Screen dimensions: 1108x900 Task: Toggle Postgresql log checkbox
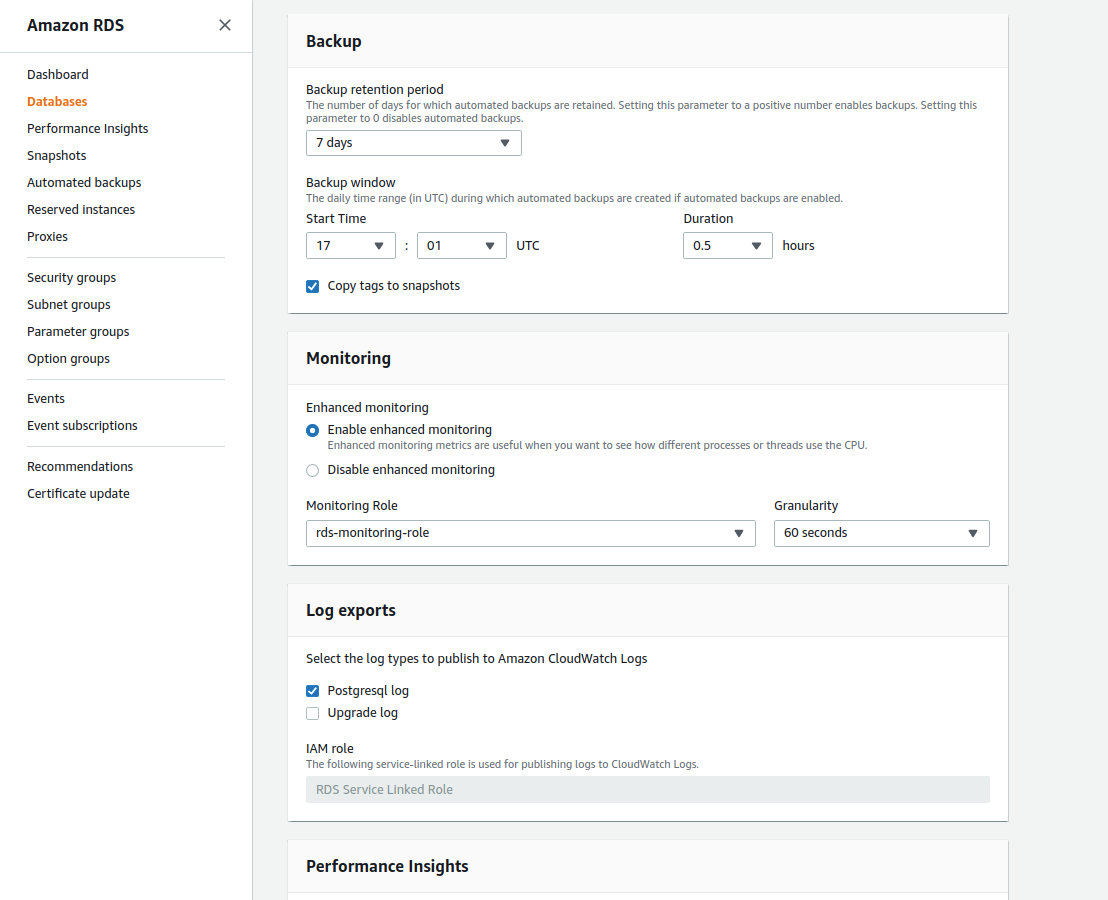pyautogui.click(x=312, y=691)
